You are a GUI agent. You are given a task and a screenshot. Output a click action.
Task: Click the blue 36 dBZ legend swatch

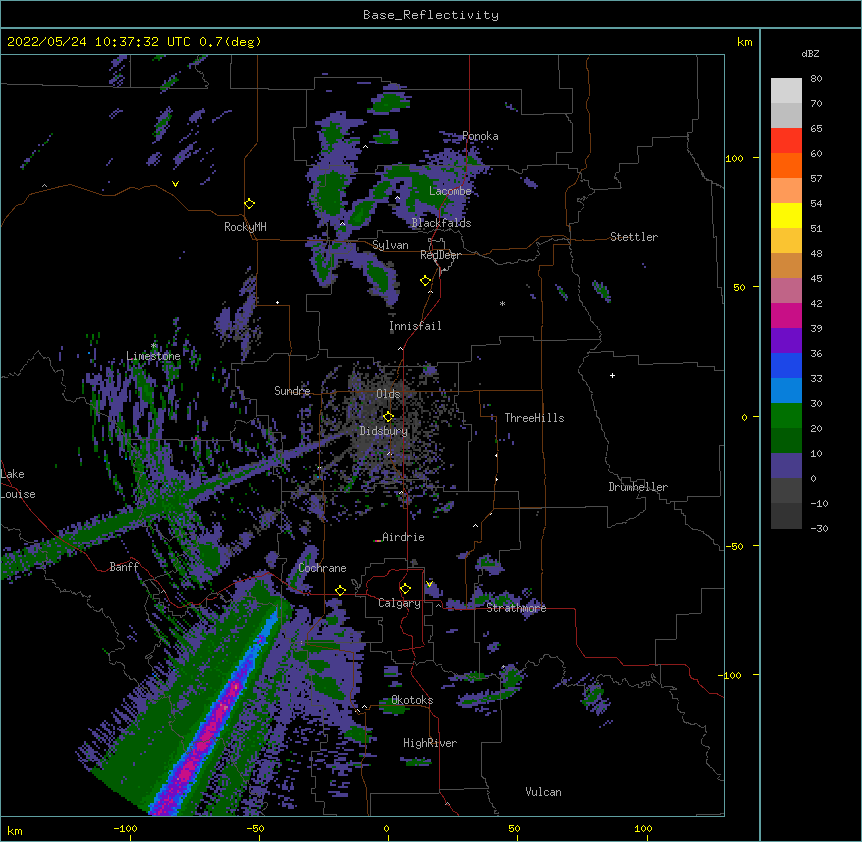pyautogui.click(x=786, y=365)
